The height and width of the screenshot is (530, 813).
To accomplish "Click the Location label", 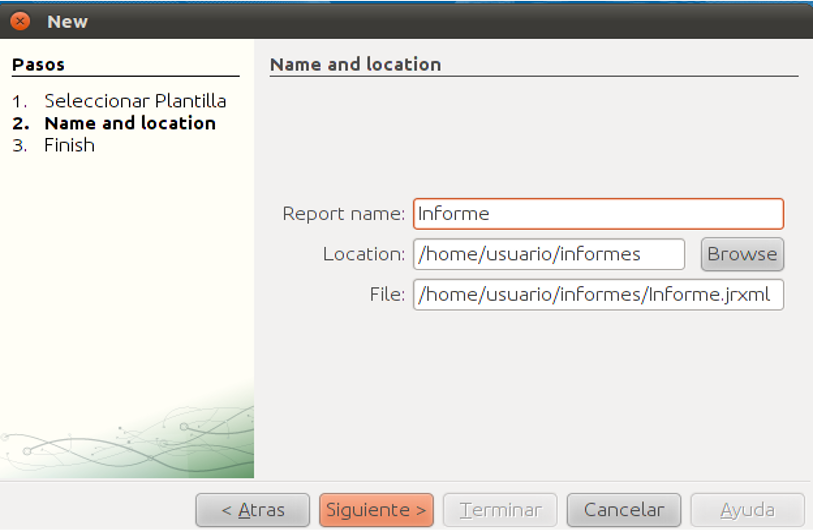I will point(363,254).
